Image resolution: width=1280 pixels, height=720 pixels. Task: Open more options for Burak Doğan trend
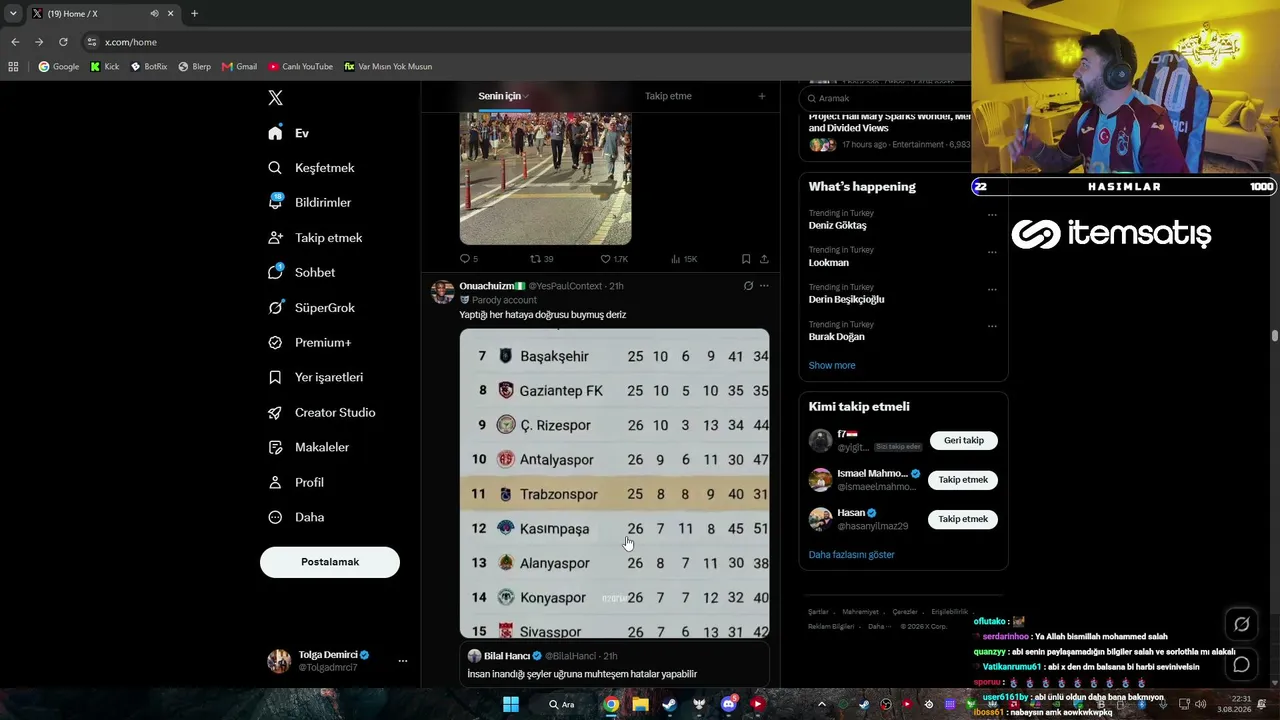pyautogui.click(x=992, y=326)
